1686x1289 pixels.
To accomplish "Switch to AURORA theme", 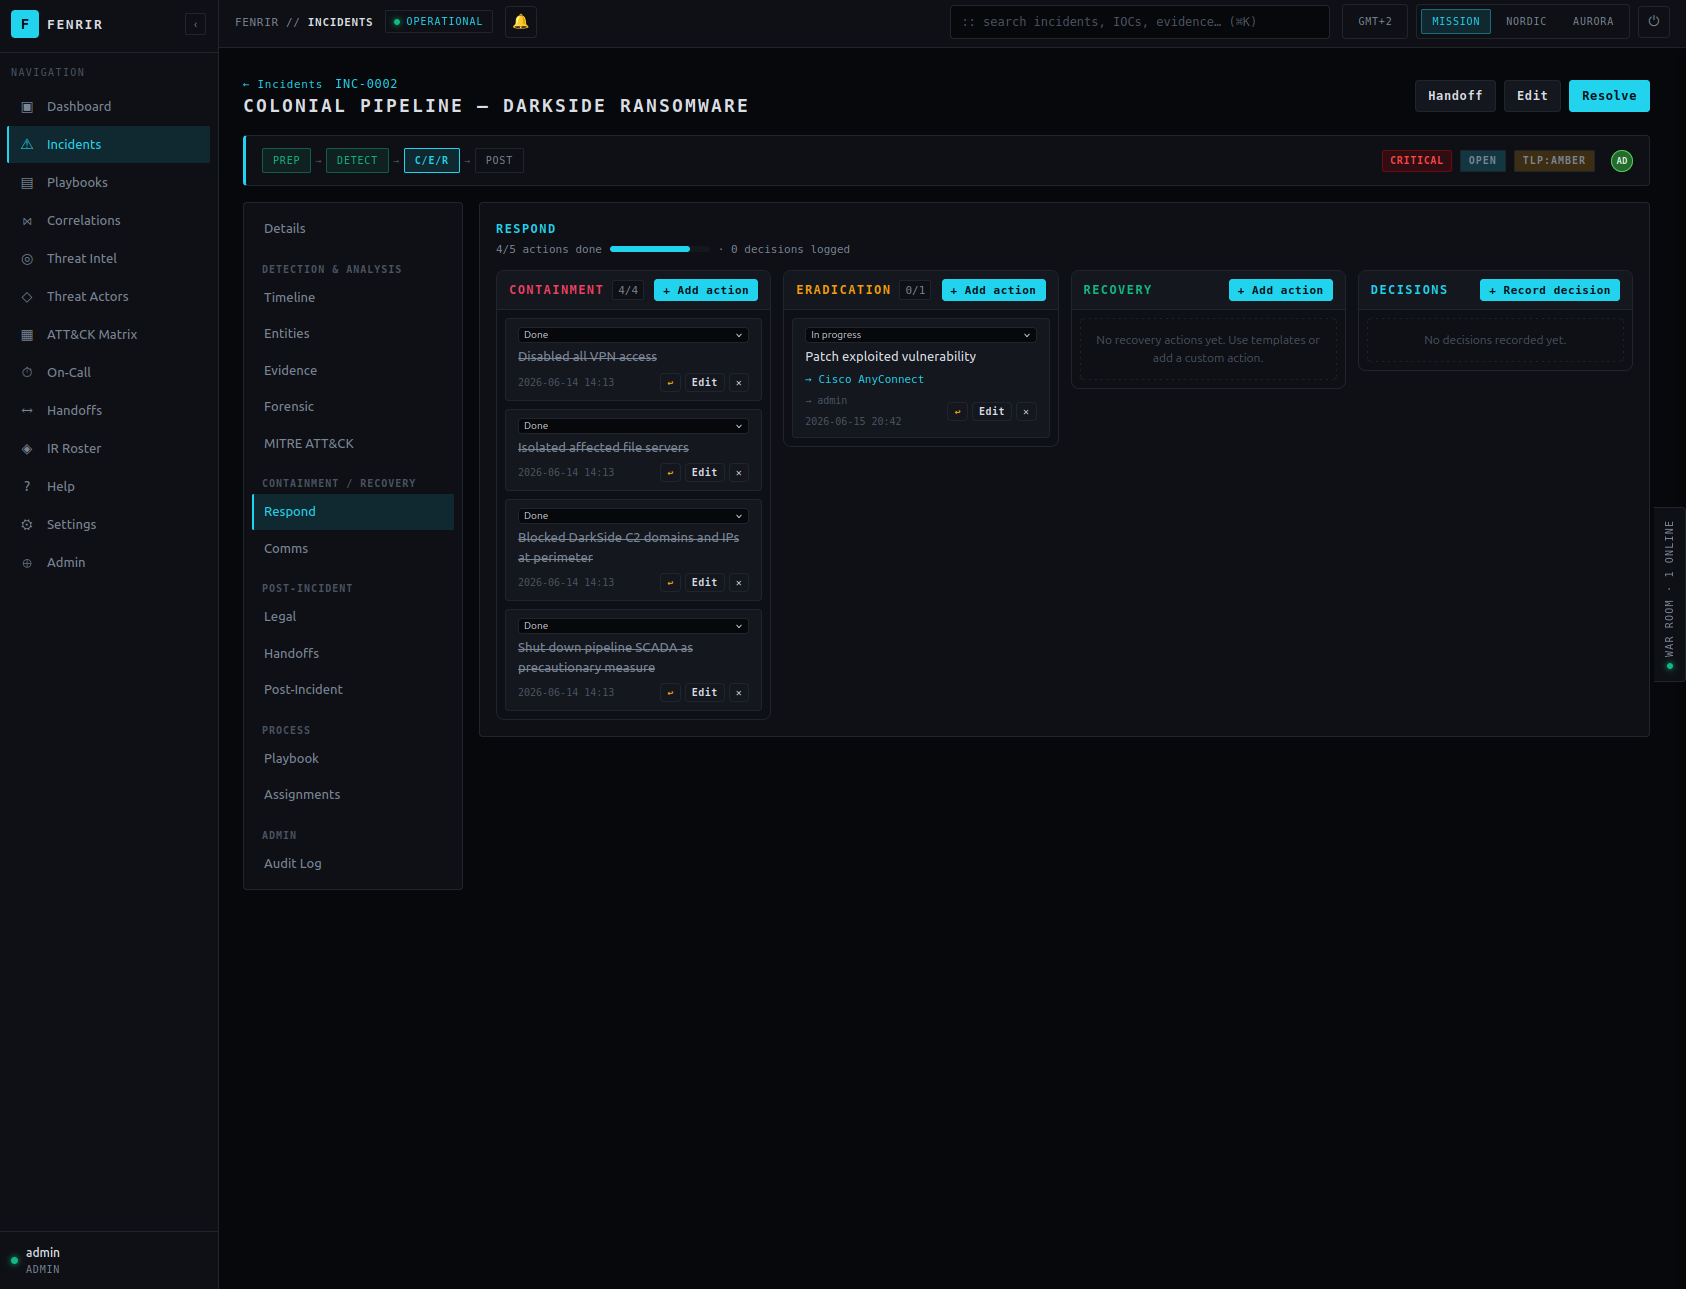I will click(1593, 22).
